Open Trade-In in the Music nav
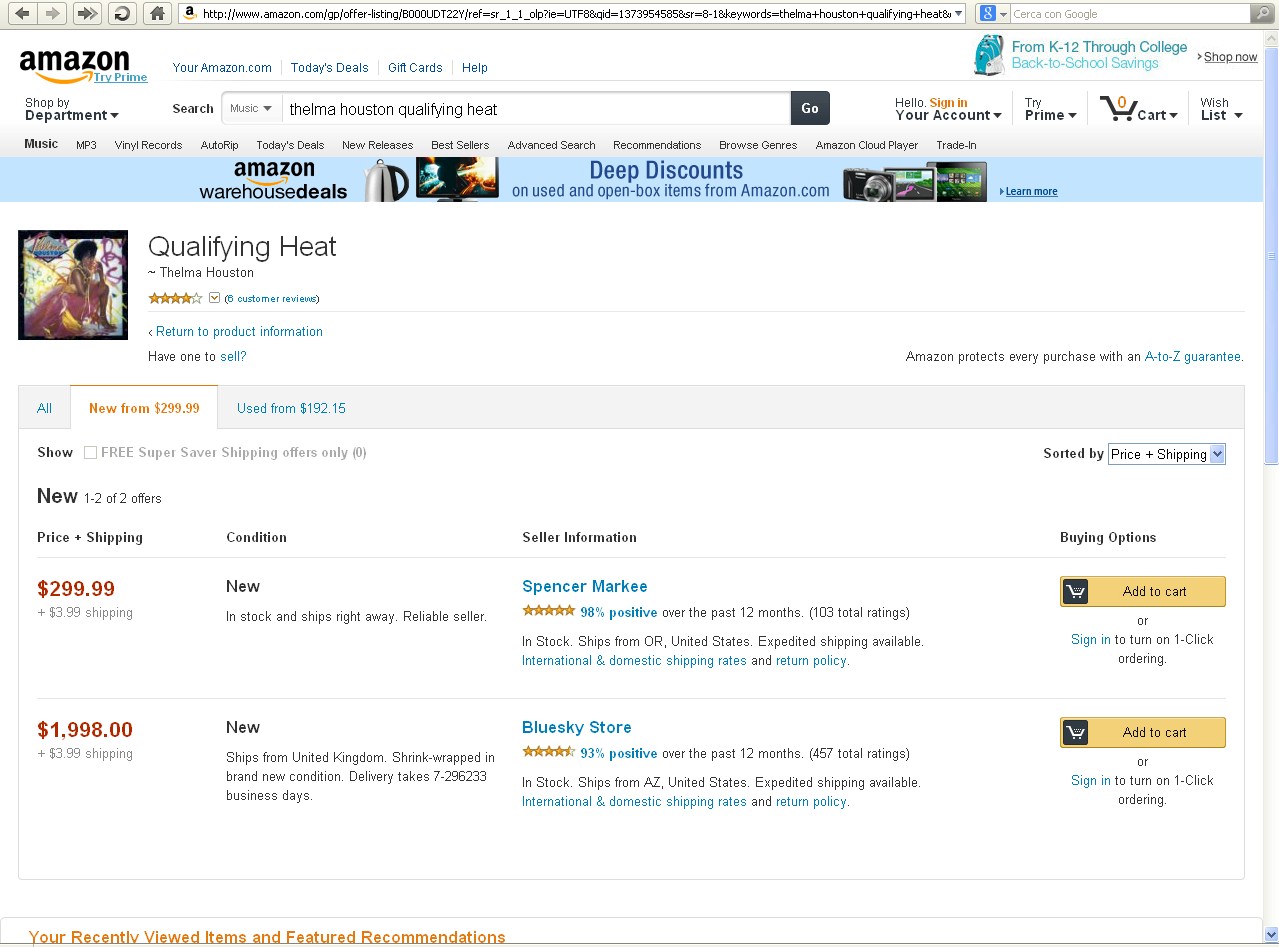The width and height of the screenshot is (1279, 947). click(956, 145)
